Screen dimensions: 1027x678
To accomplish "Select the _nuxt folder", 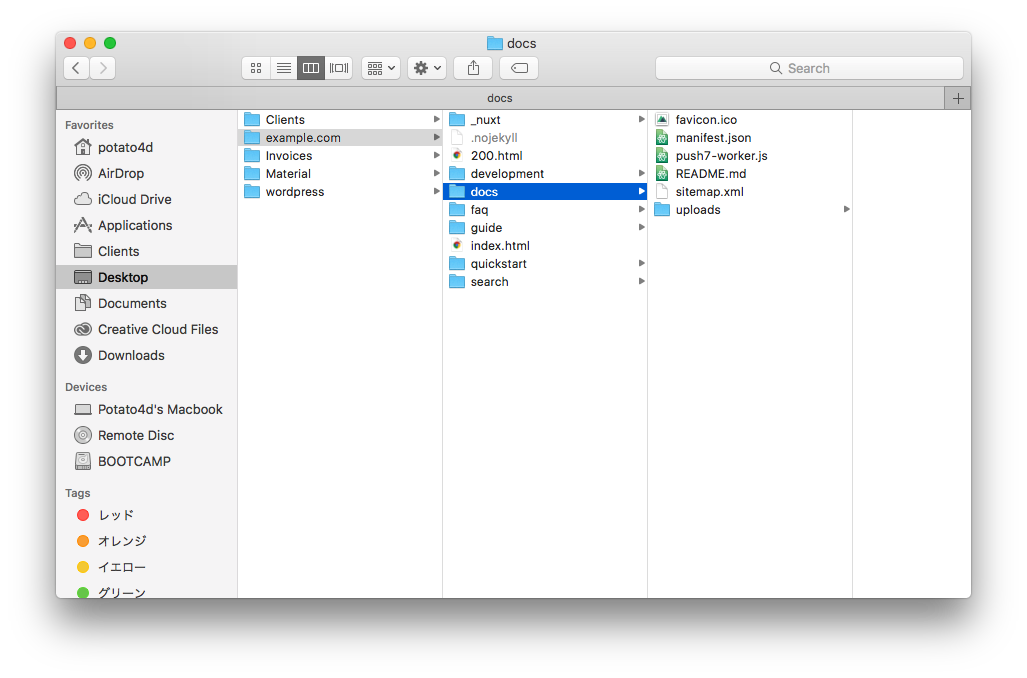I will (x=545, y=120).
